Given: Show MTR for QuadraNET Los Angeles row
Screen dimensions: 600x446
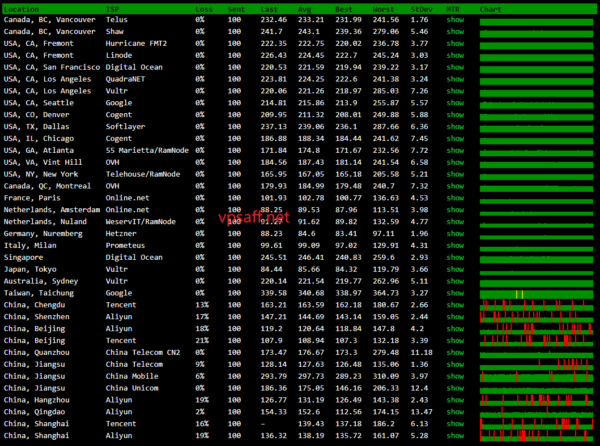Looking at the screenshot, I should [x=455, y=79].
